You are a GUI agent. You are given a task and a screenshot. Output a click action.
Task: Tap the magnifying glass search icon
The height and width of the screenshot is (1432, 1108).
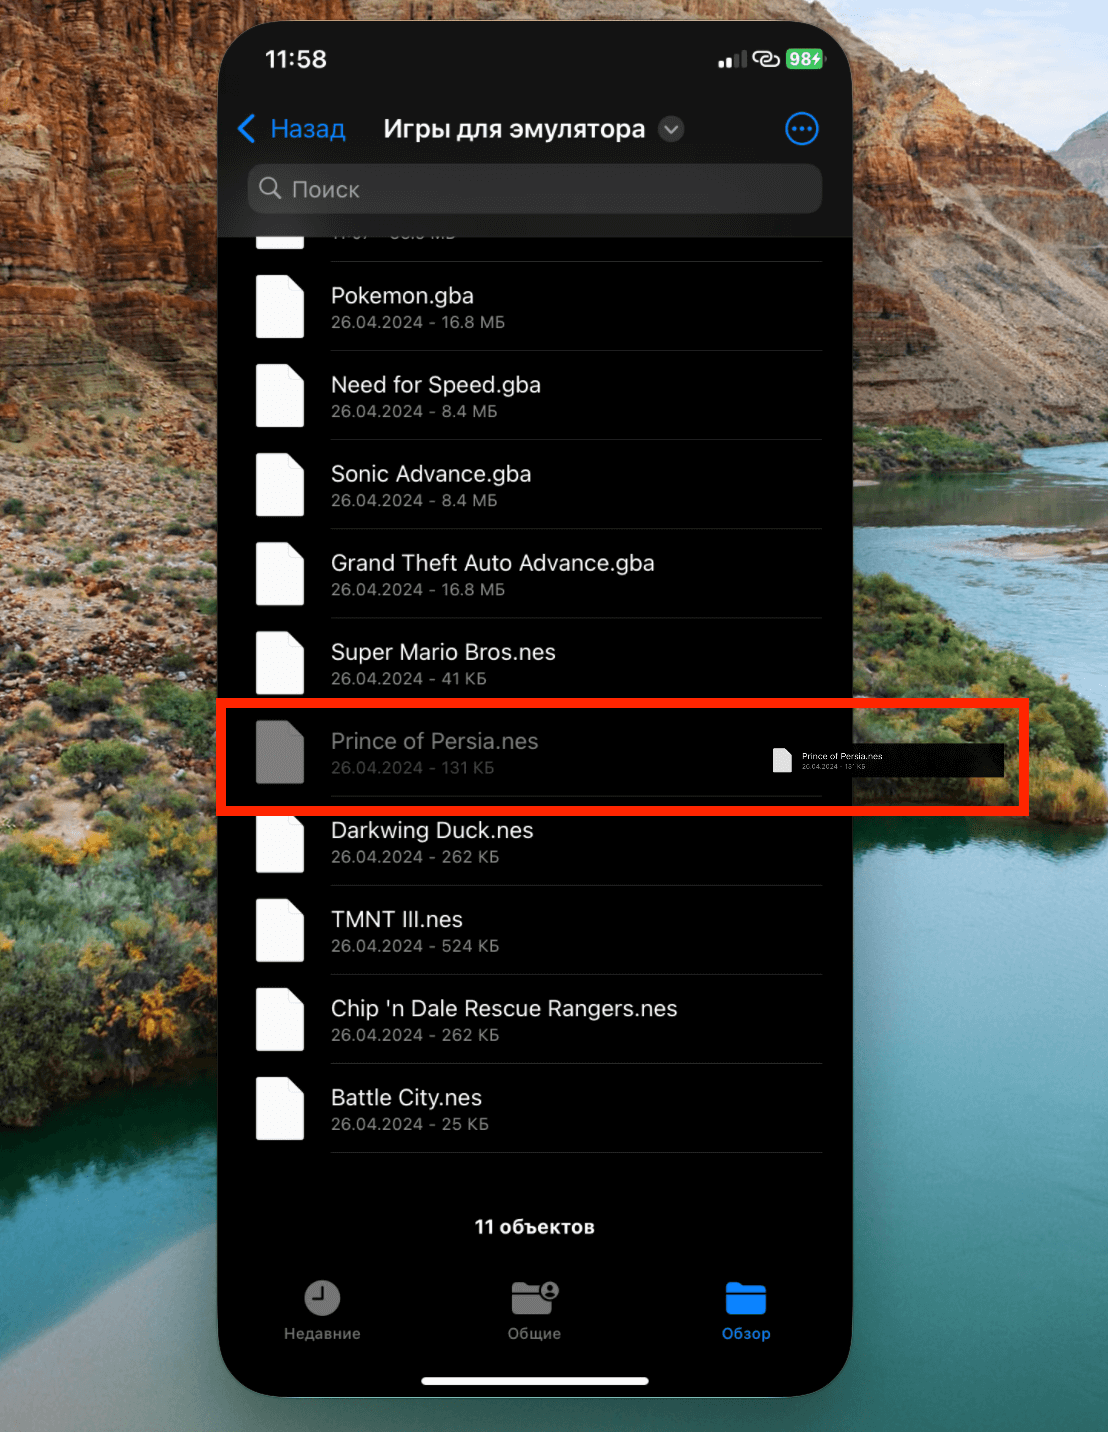[270, 188]
